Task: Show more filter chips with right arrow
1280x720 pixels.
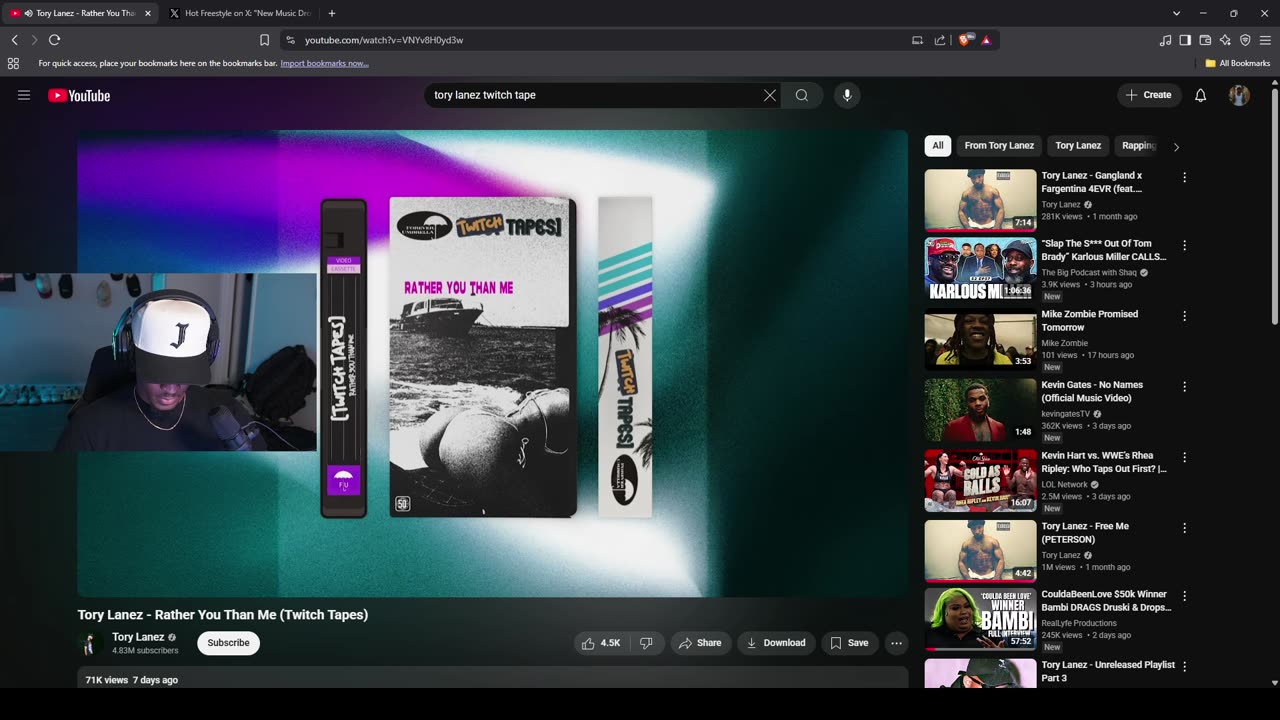Action: pos(1176,147)
